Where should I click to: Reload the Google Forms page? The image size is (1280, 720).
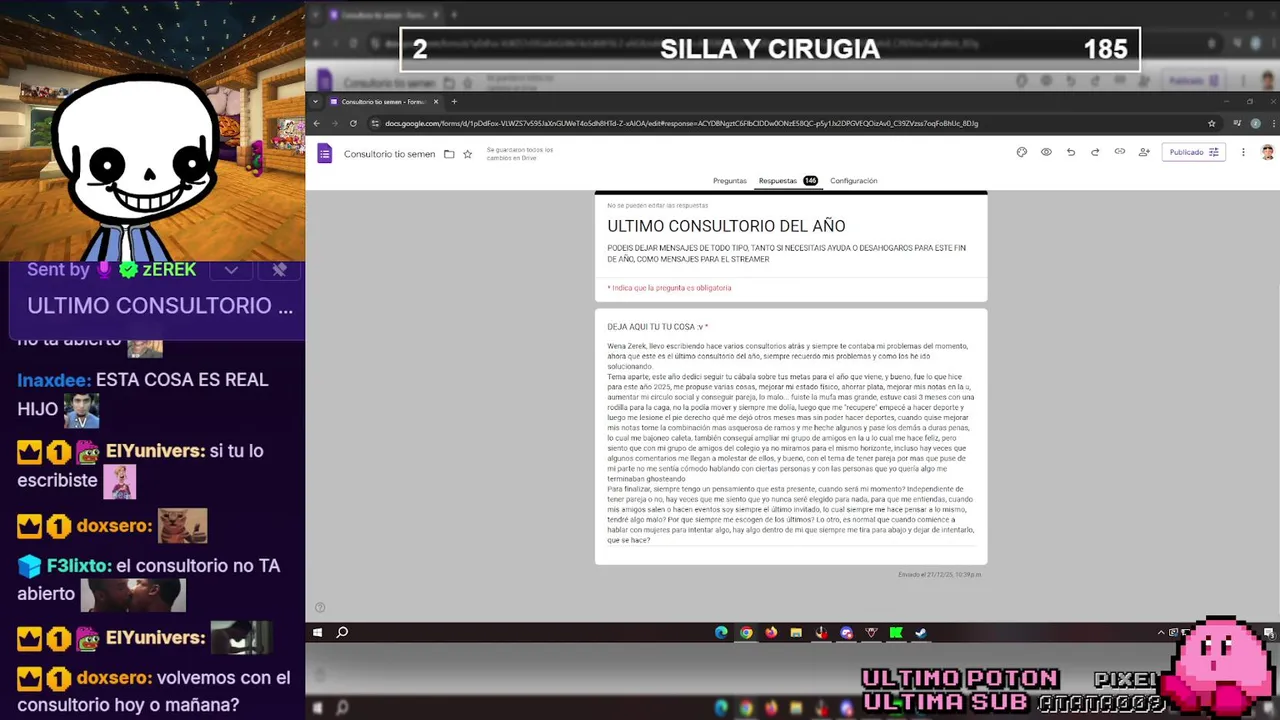click(353, 123)
